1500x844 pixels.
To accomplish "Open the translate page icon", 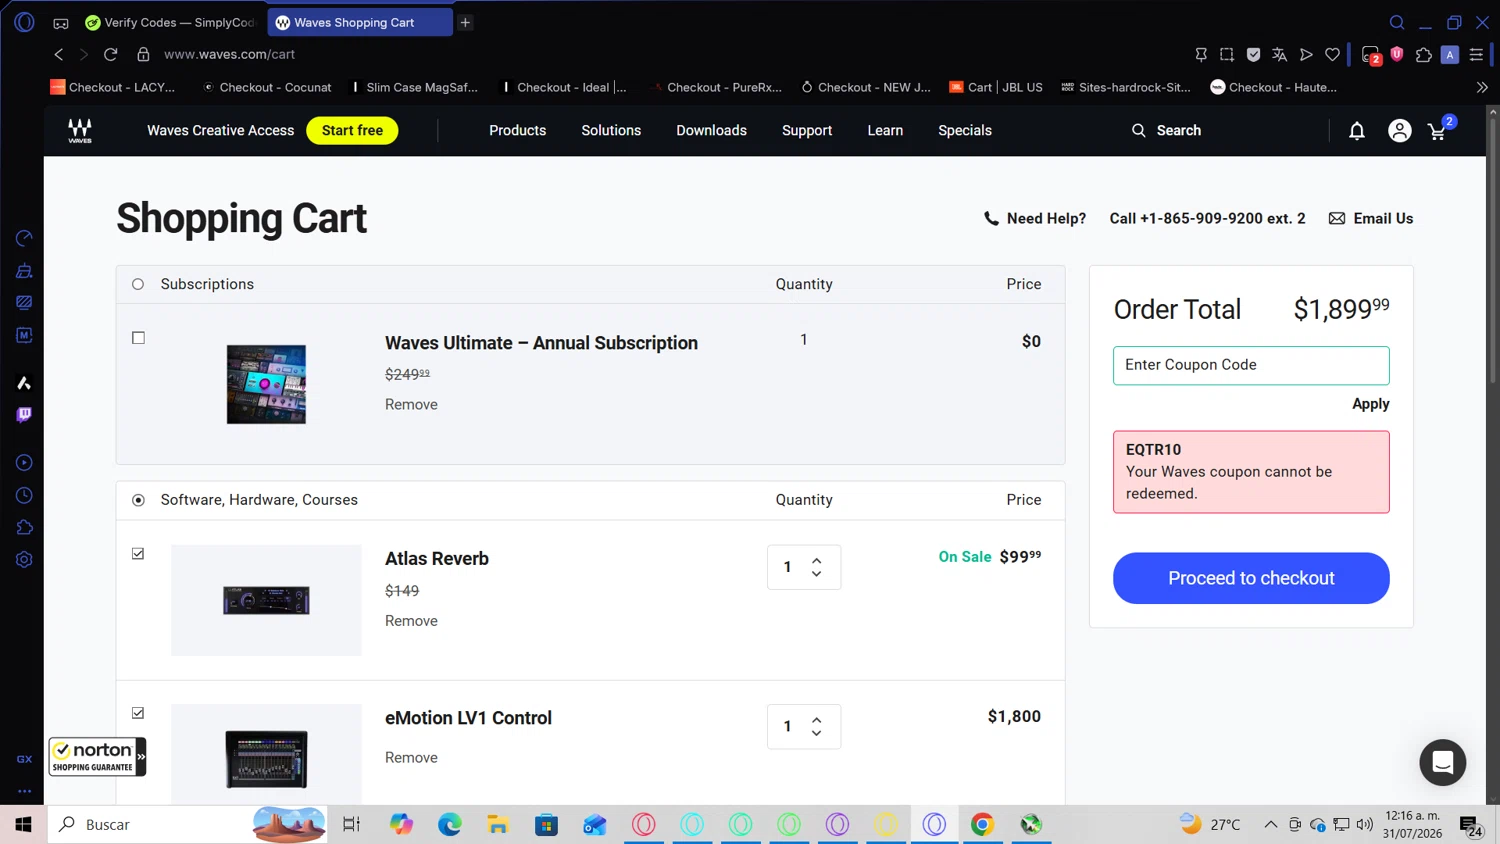I will (x=1279, y=54).
